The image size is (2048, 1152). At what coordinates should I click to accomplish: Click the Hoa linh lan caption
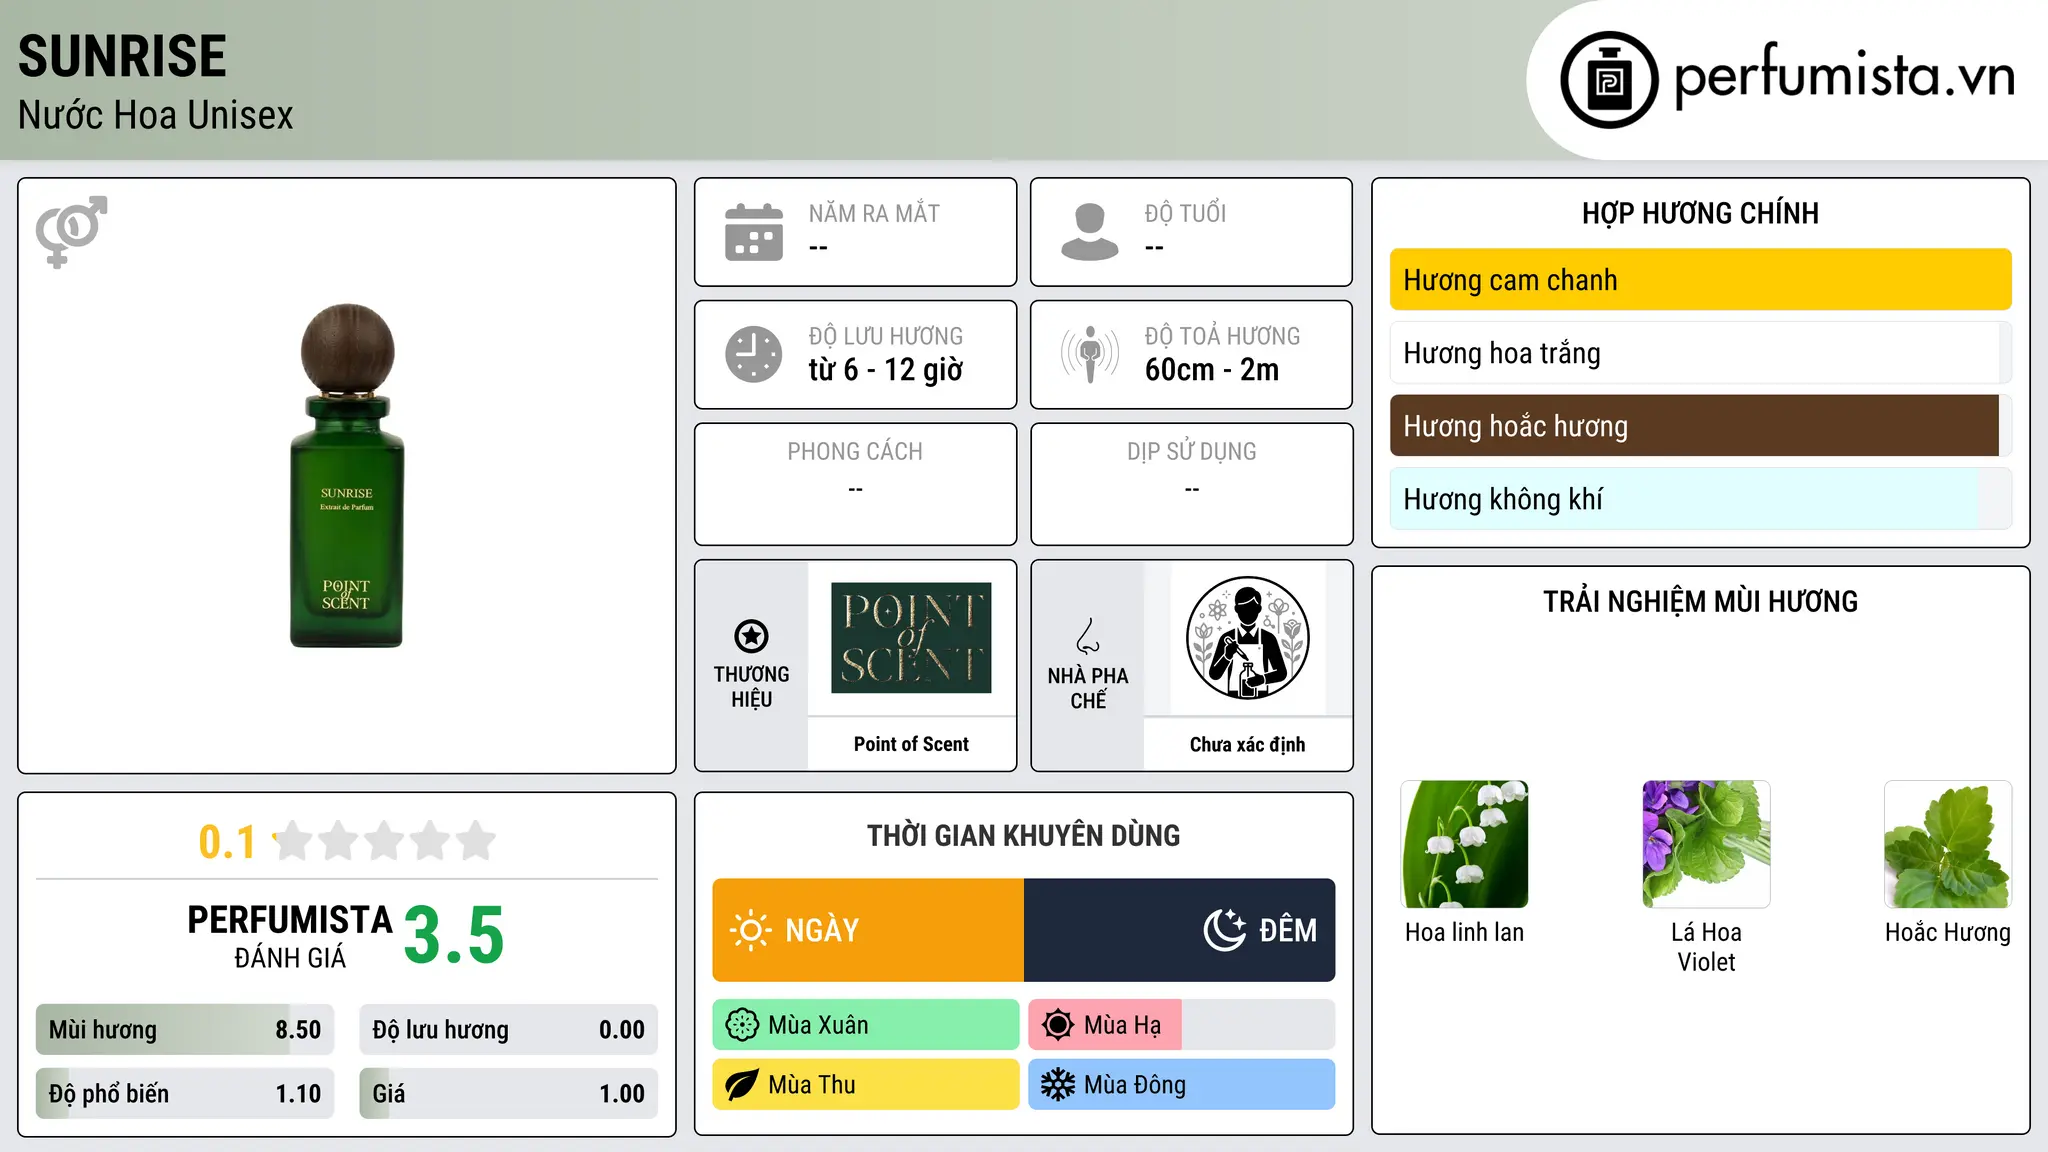click(x=1465, y=932)
